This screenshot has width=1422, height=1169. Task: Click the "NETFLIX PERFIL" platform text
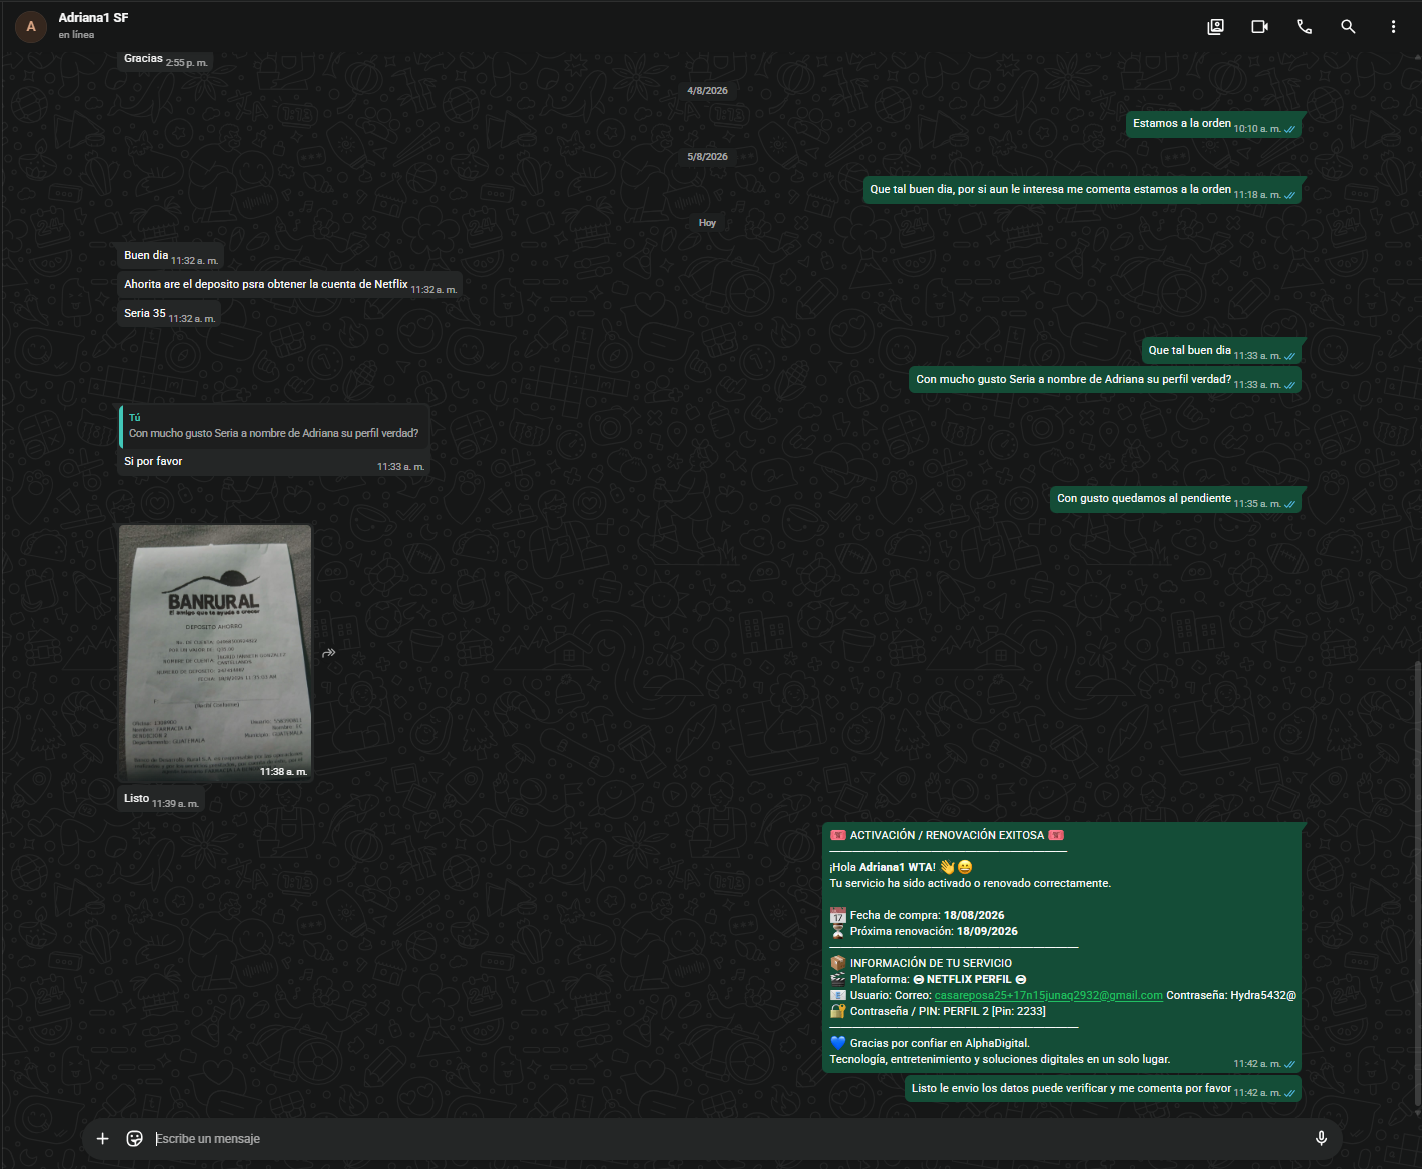pos(969,980)
